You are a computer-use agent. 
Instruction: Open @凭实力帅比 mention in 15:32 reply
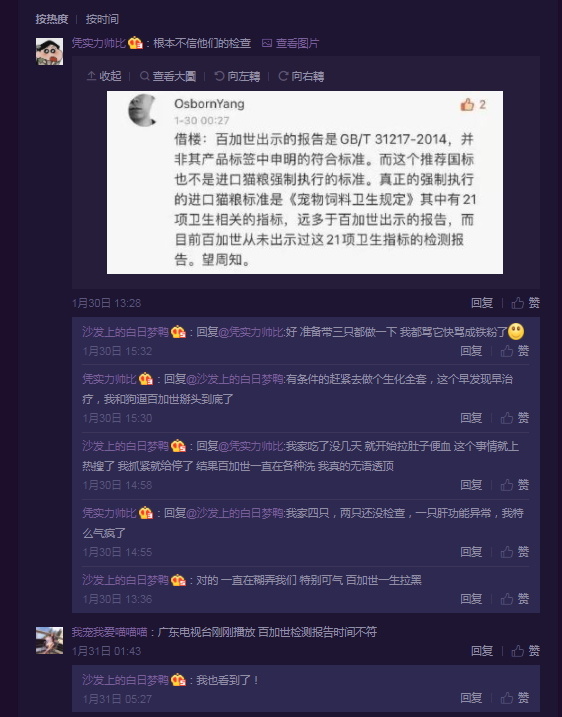tap(251, 332)
